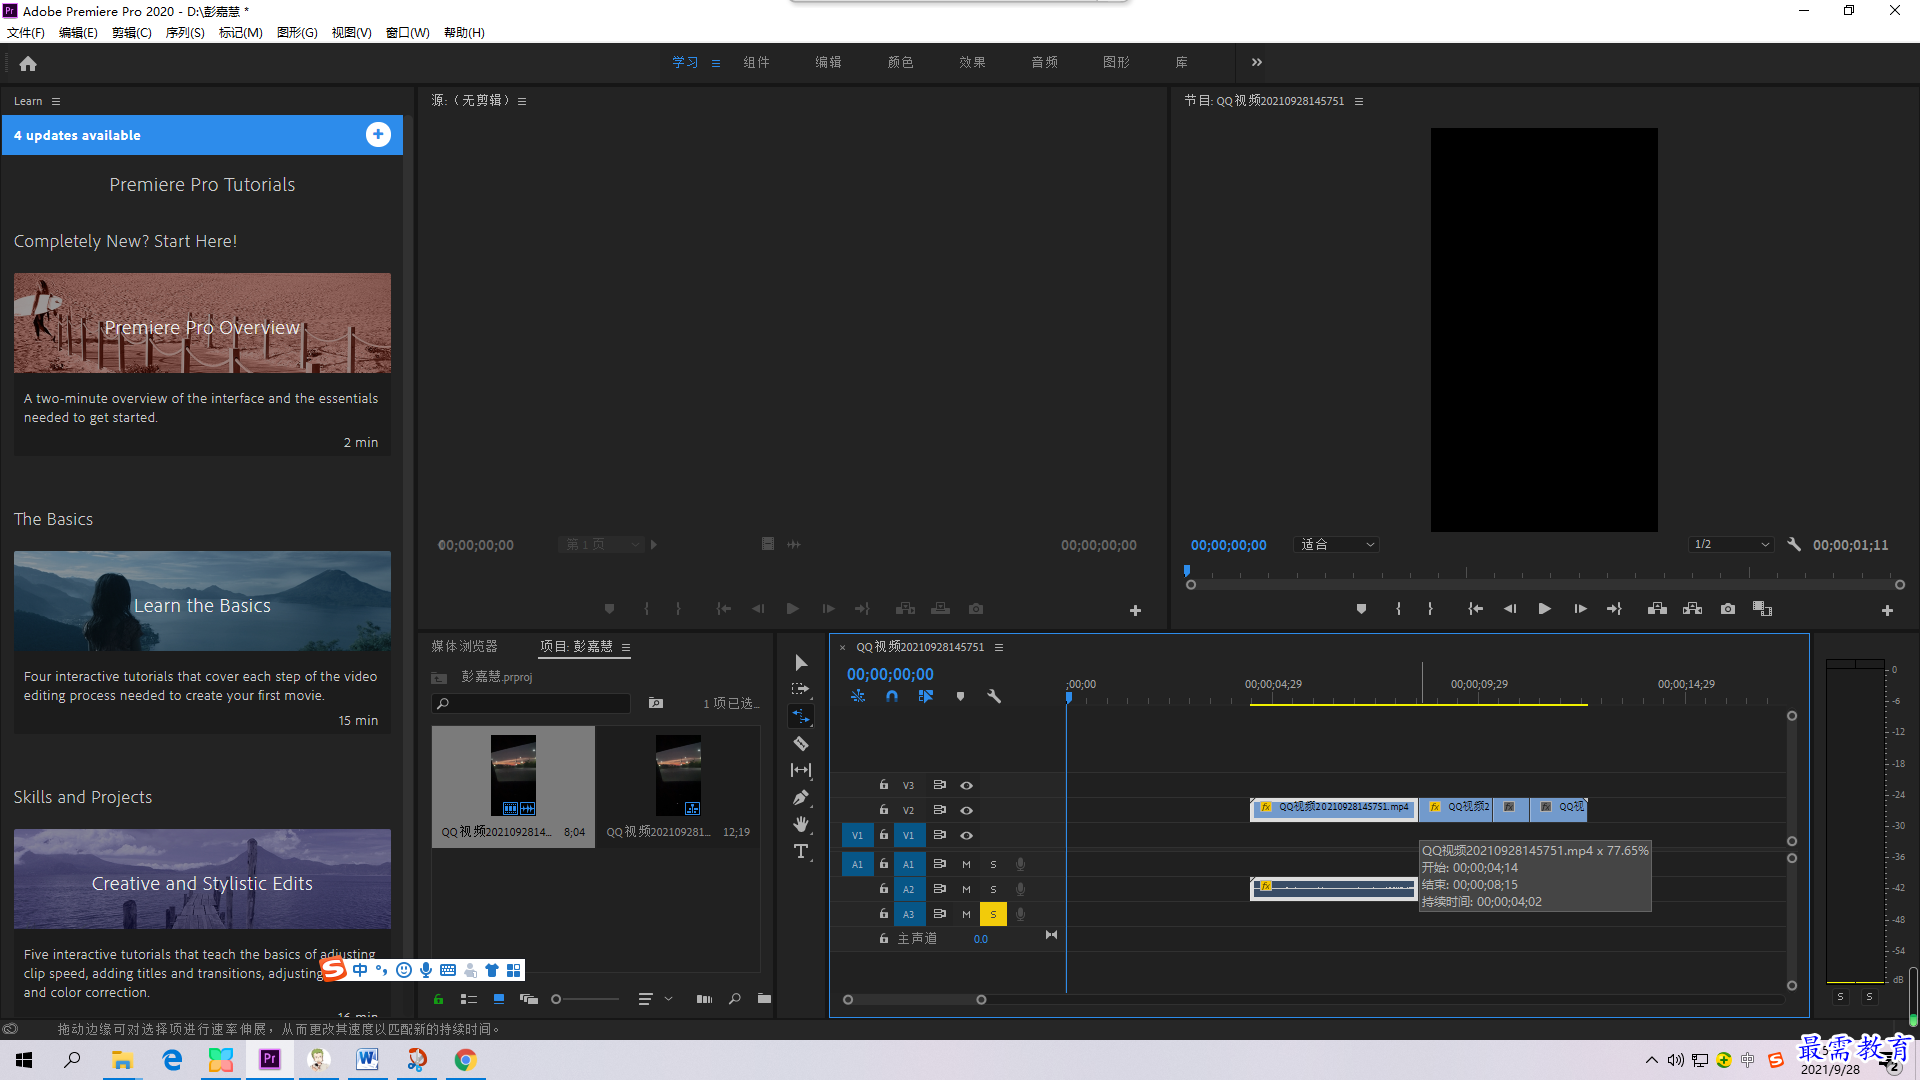Toggle snap magnet in timeline
1920x1080 pixels.
coord(892,696)
